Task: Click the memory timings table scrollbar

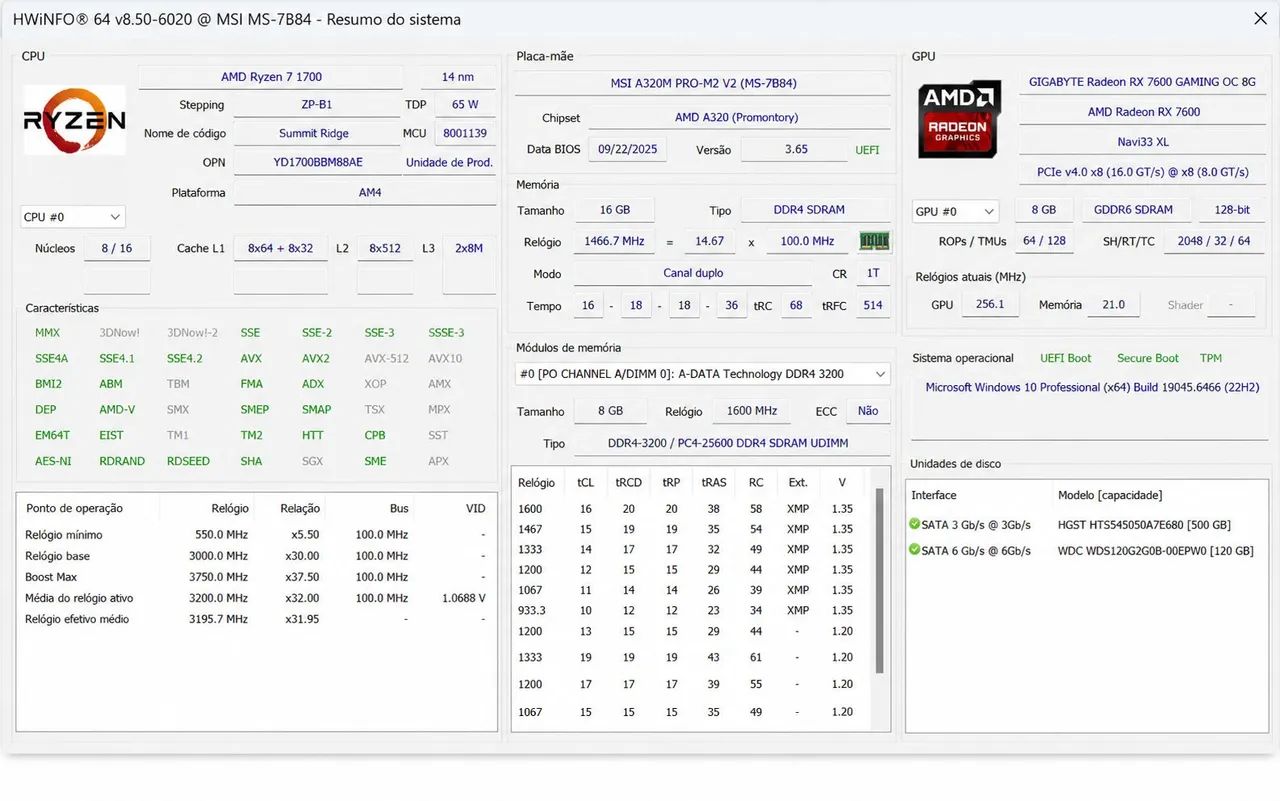Action: (x=880, y=580)
